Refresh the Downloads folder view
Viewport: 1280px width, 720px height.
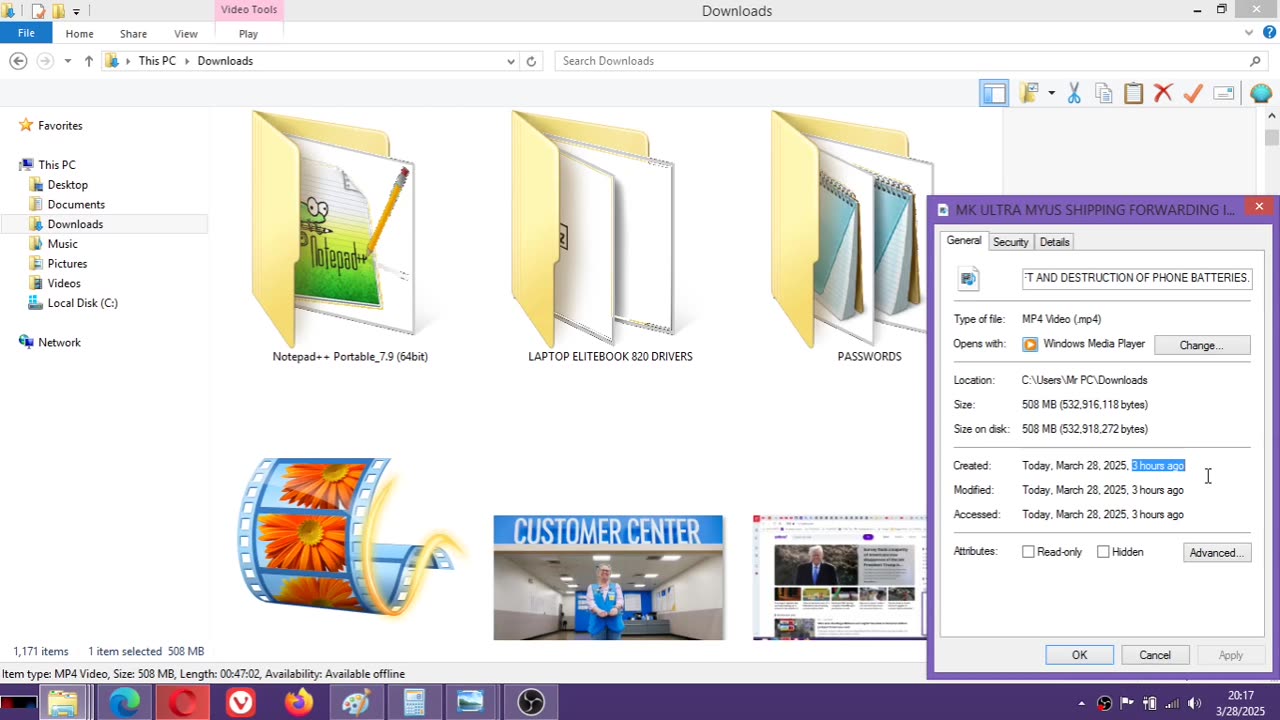point(531,61)
